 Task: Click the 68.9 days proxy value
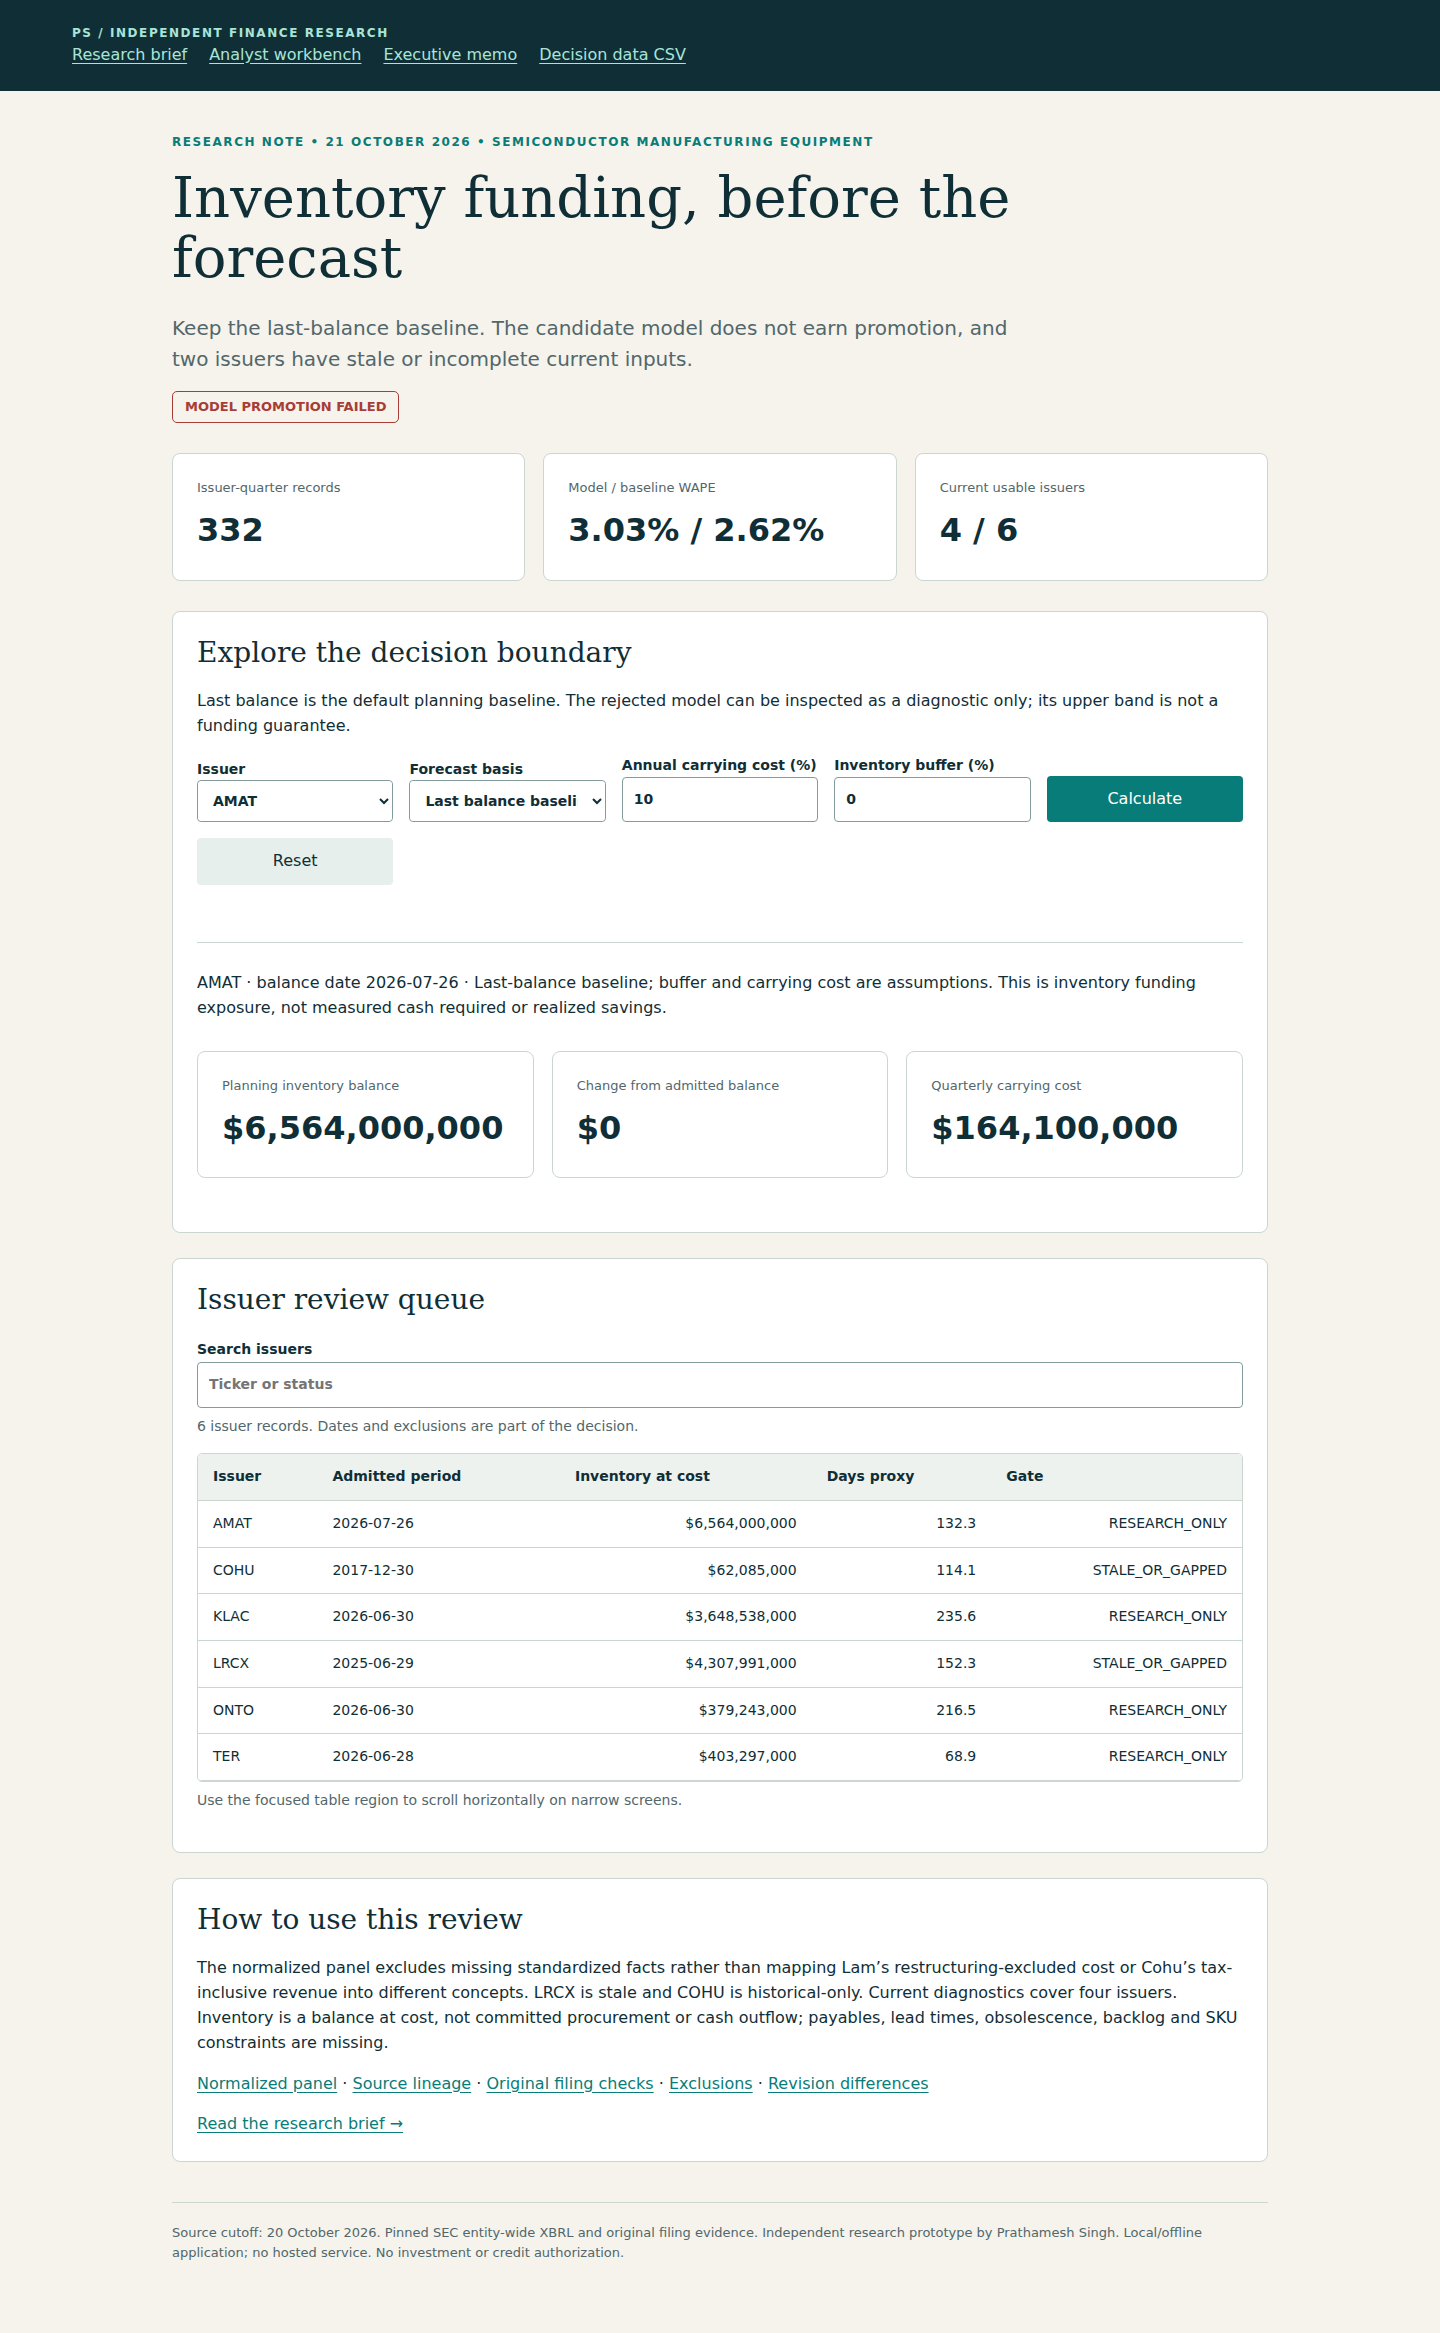coord(960,1757)
